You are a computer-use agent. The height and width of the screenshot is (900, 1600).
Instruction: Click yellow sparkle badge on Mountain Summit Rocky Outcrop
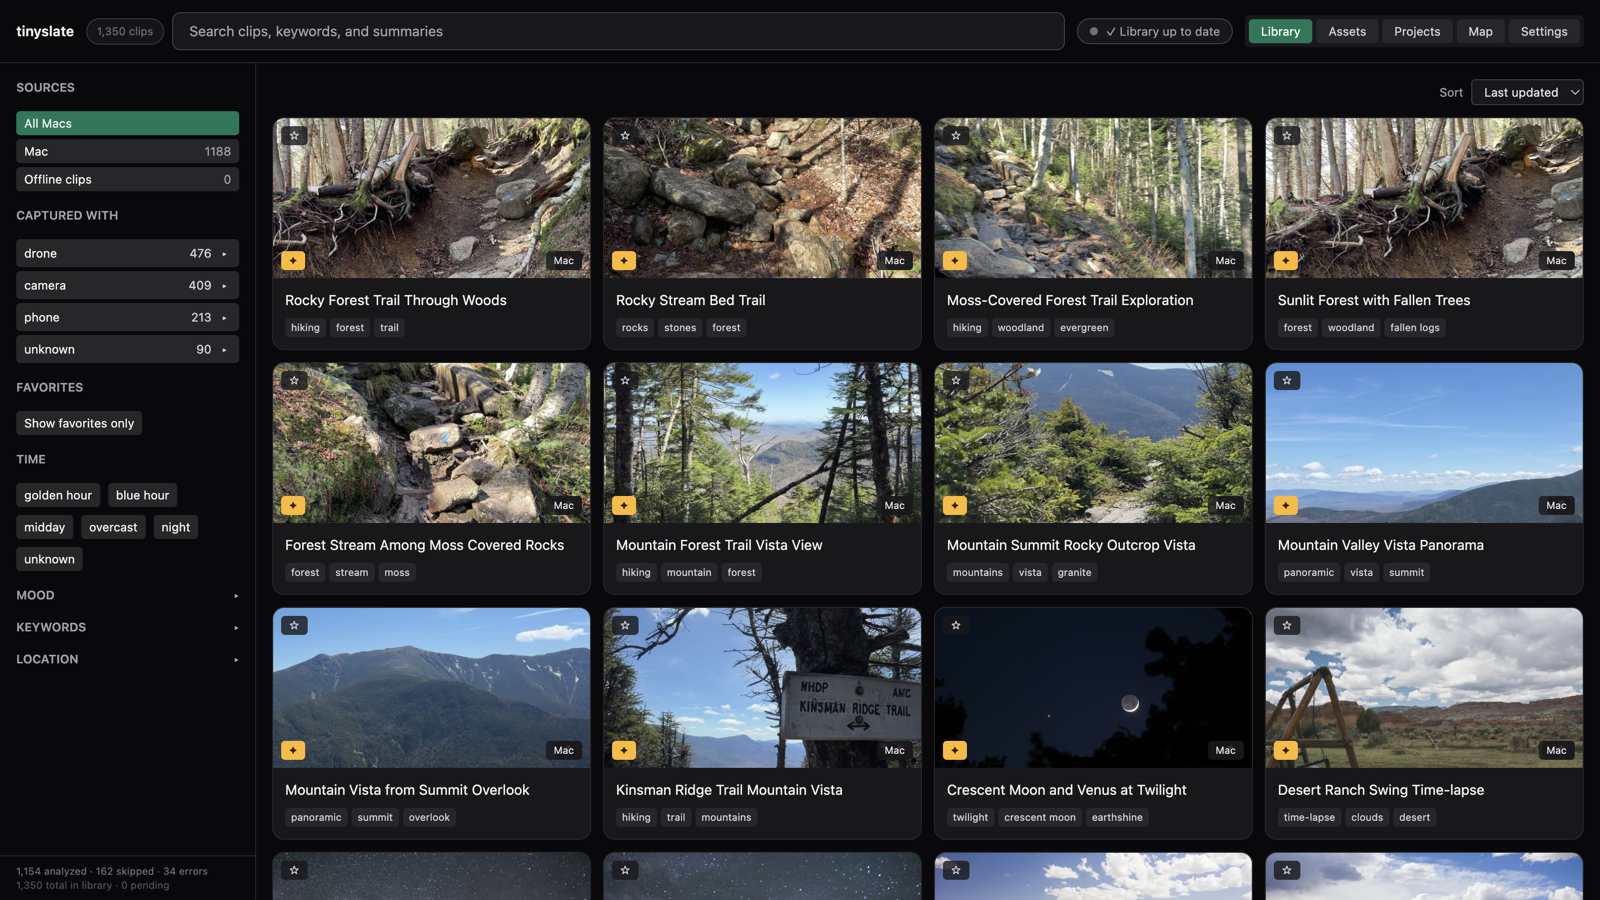955,506
